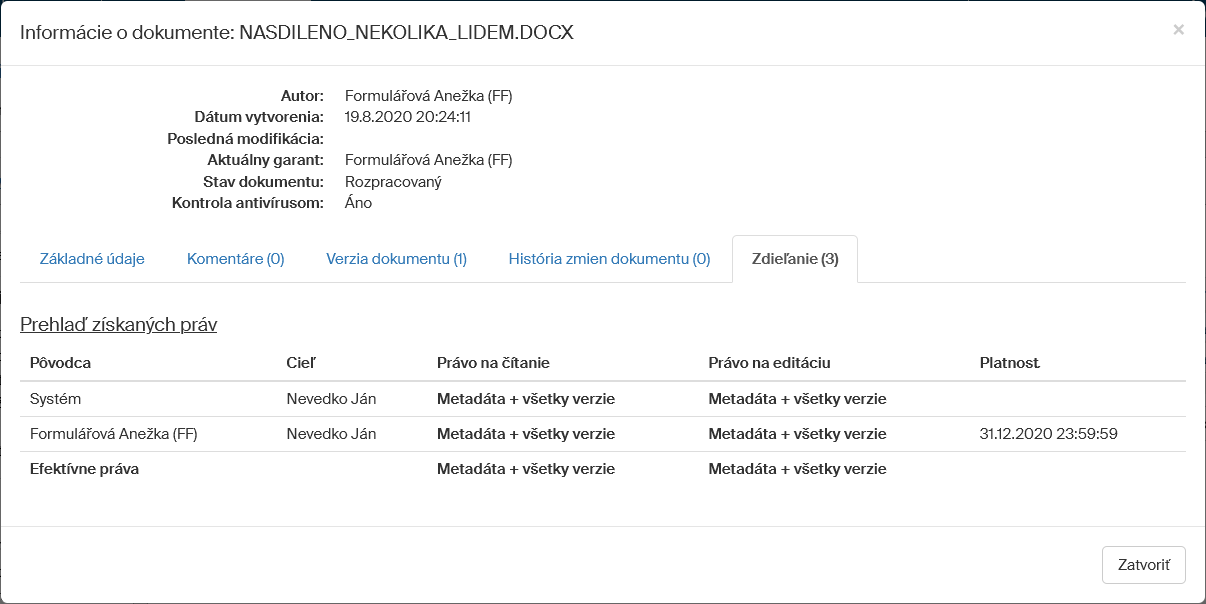Image resolution: width=1206 pixels, height=604 pixels.
Task: Click Nevedko Ján in the Systém row
Action: [331, 399]
